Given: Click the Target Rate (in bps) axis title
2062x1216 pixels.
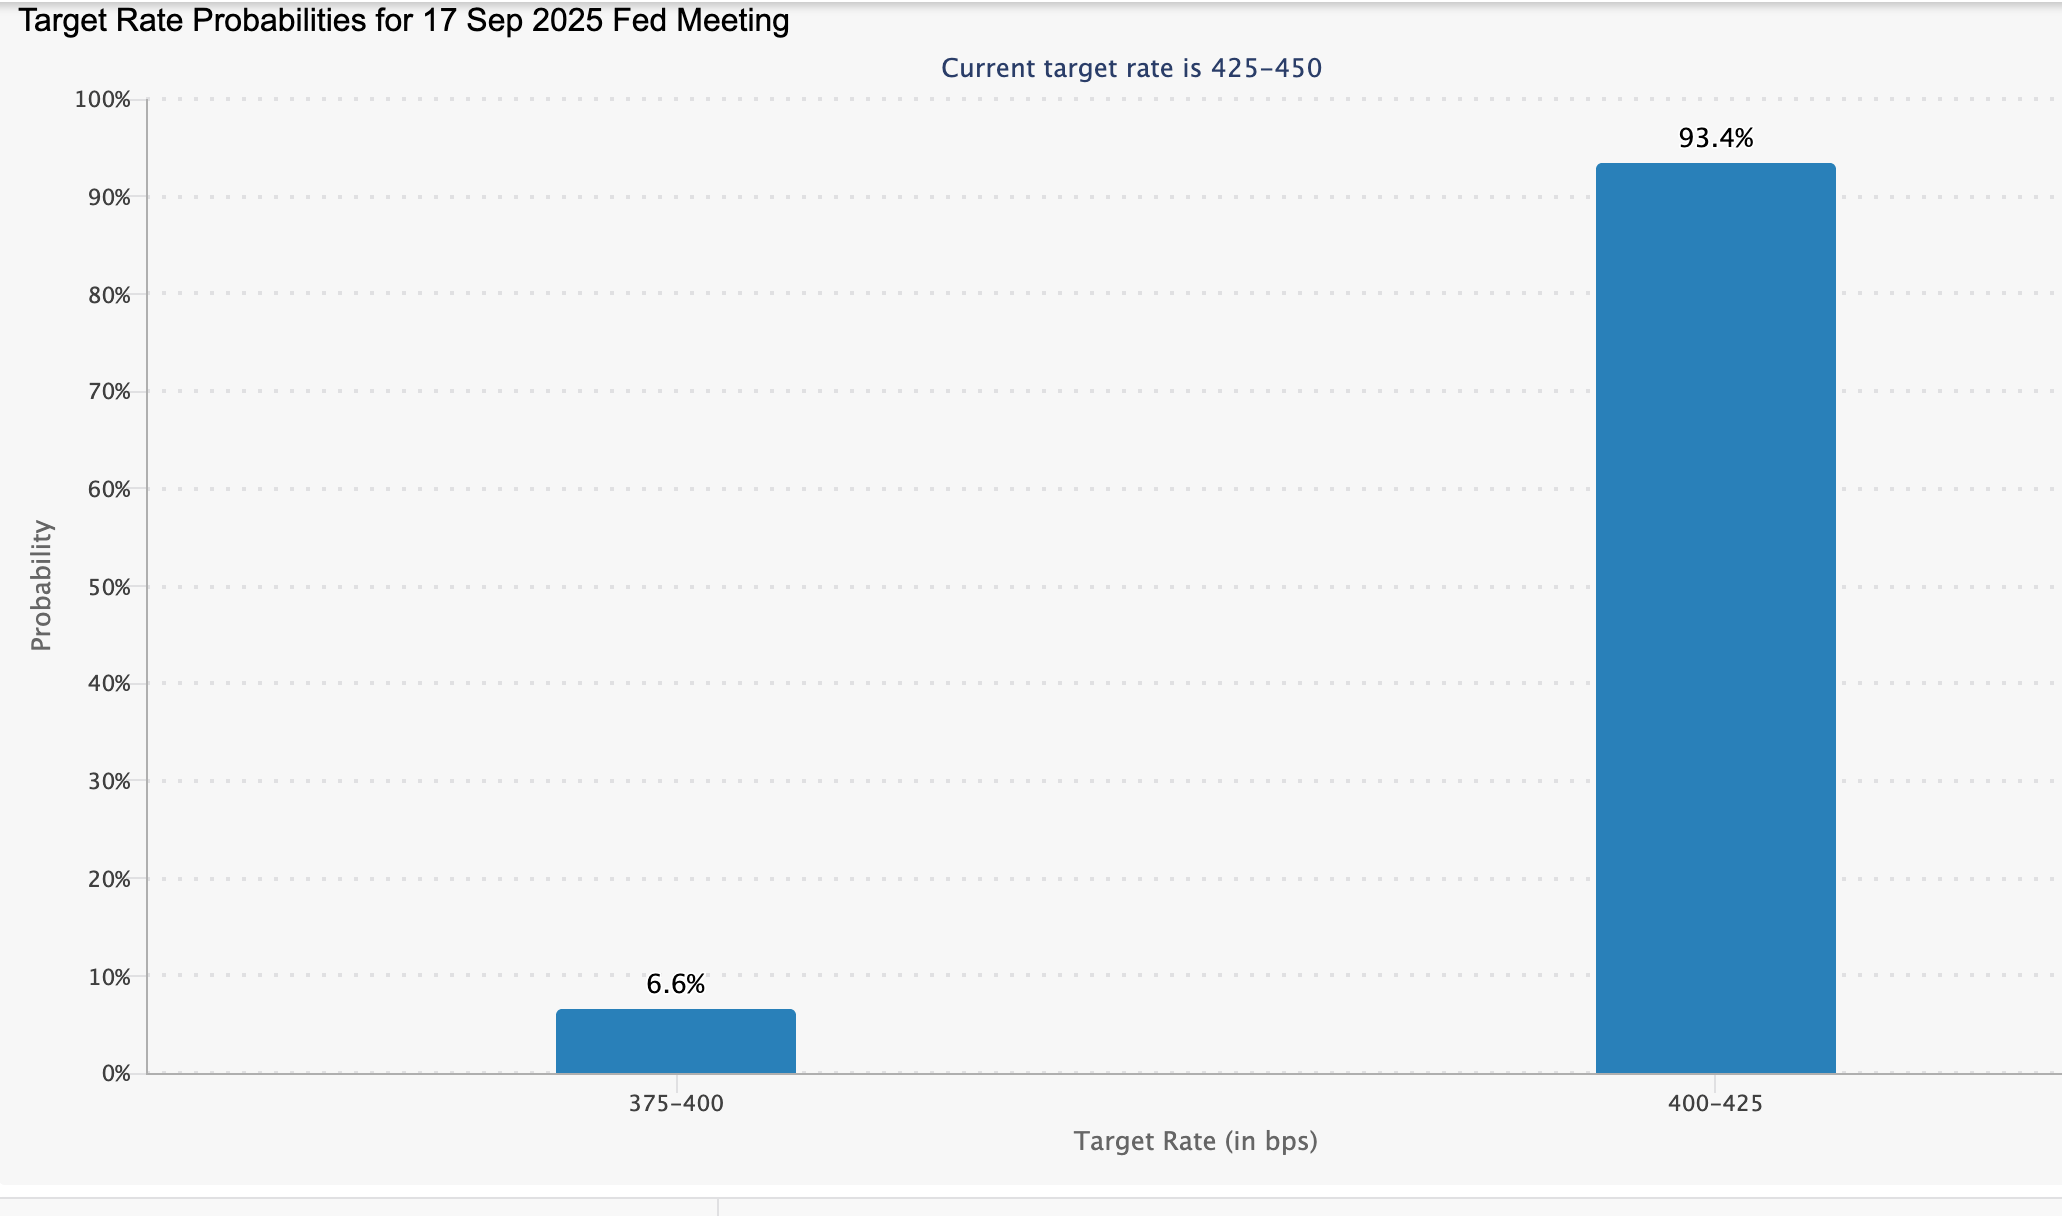Looking at the screenshot, I should [x=1195, y=1141].
